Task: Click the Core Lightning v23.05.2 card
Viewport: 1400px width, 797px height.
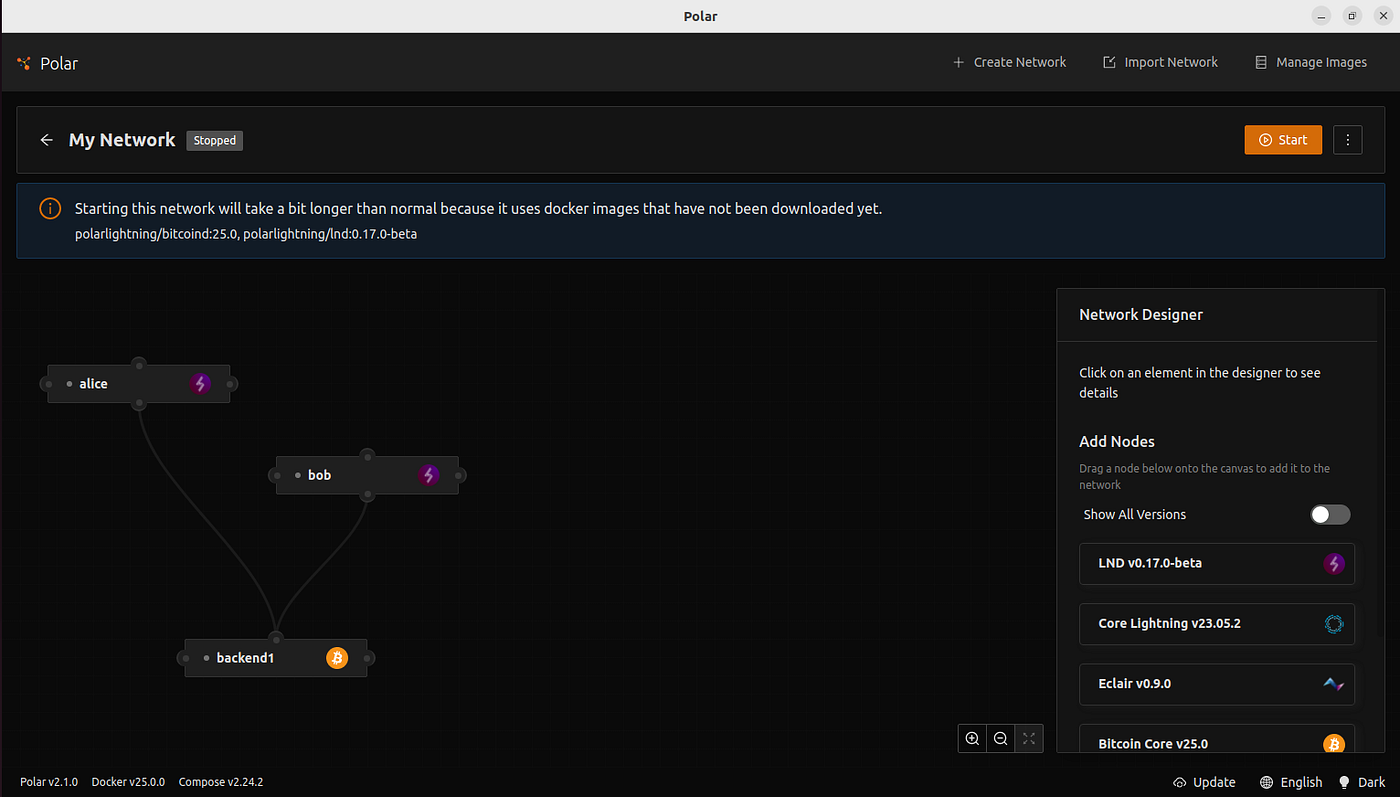Action: 1217,623
